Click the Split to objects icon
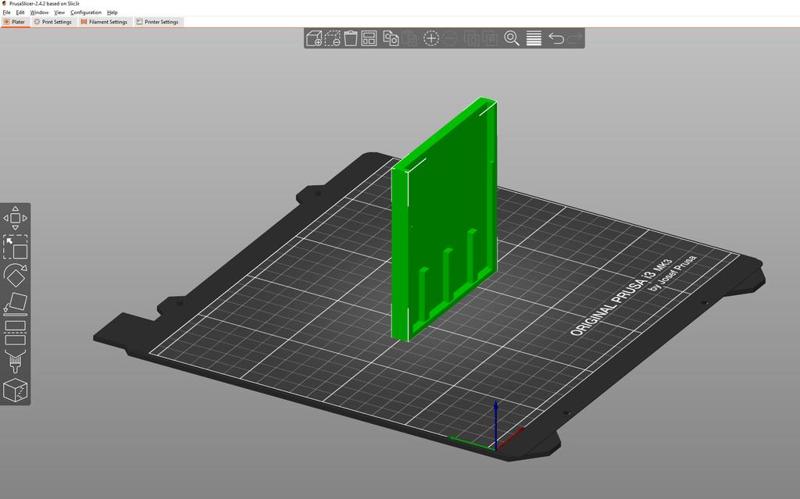 click(472, 38)
